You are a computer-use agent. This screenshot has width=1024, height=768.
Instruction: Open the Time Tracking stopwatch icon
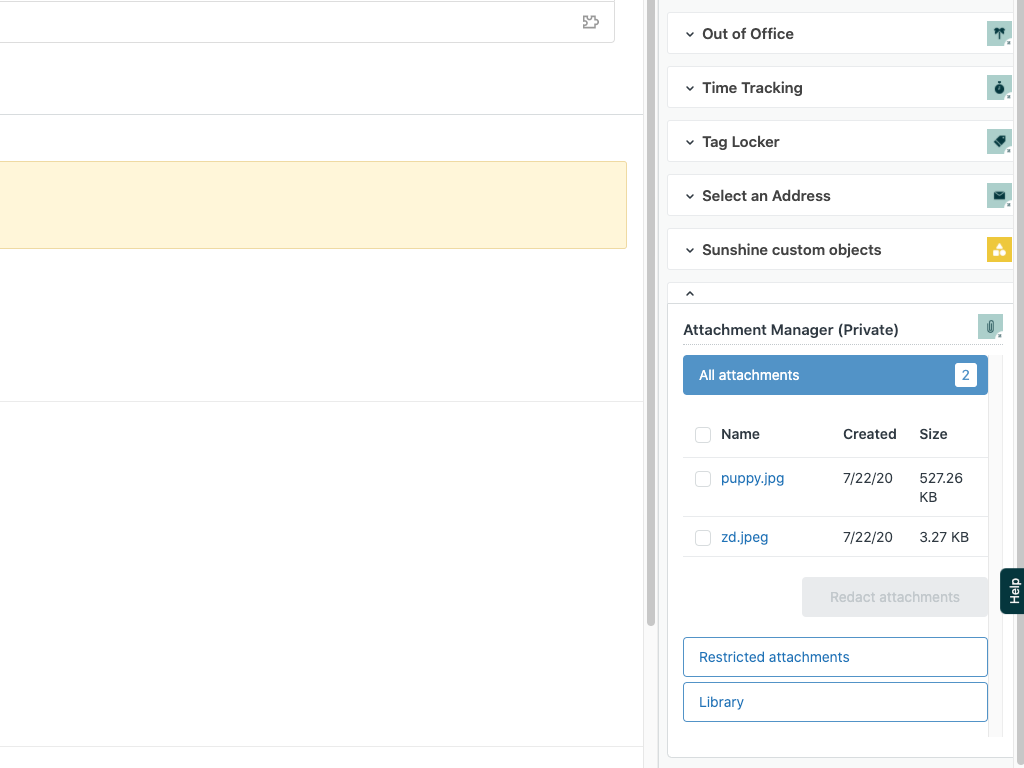(x=999, y=87)
